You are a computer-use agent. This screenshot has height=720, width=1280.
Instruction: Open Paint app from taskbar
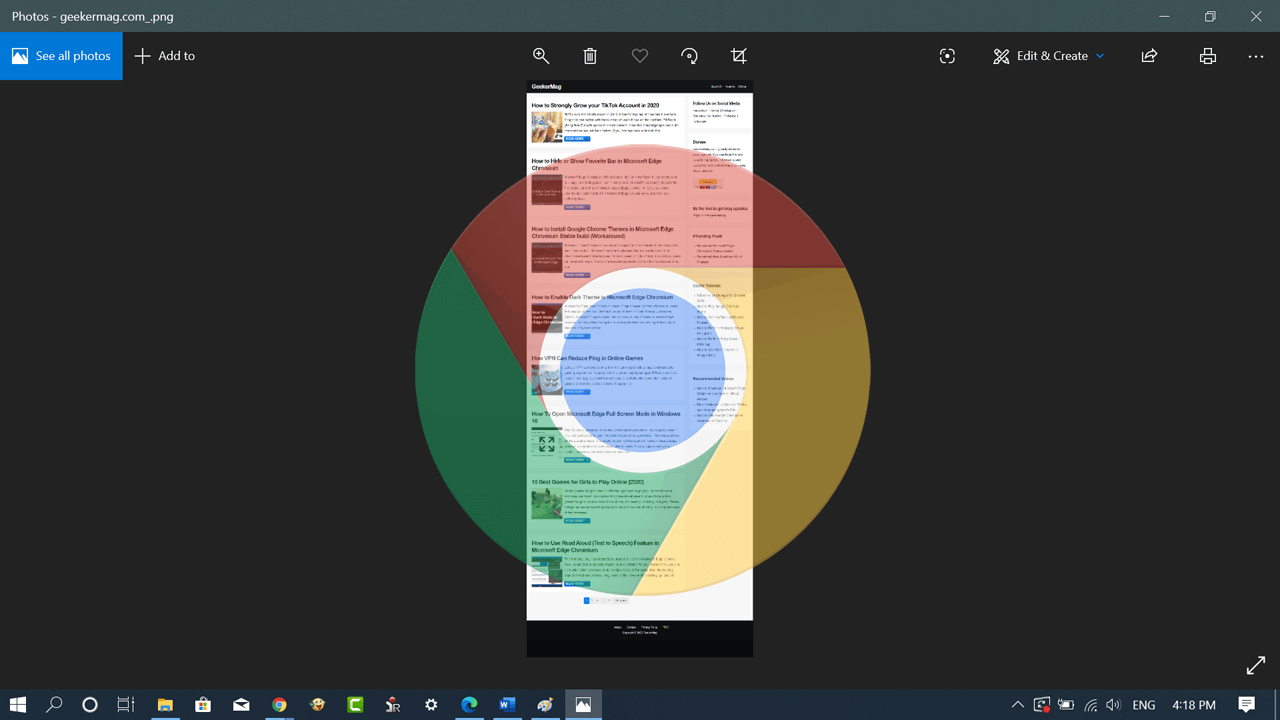[545, 705]
